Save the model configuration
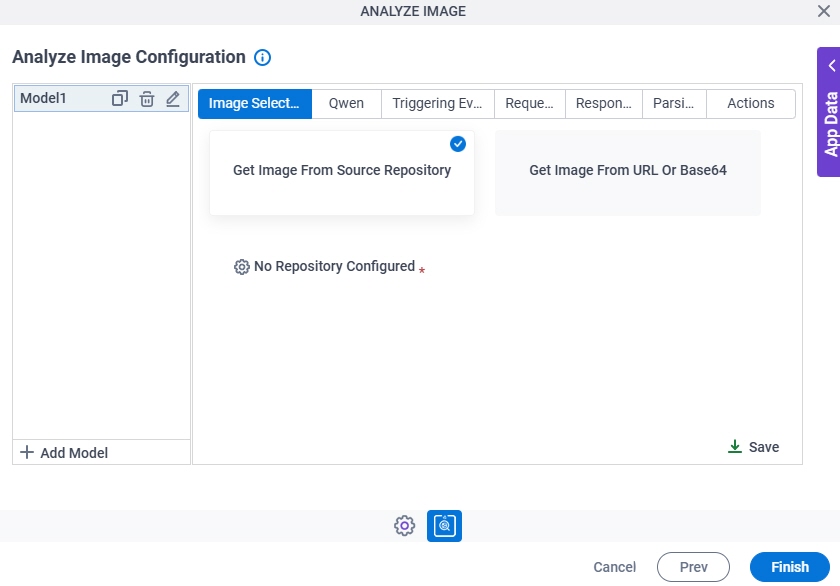Screen dimensions: 840x586 pyautogui.click(x=753, y=447)
